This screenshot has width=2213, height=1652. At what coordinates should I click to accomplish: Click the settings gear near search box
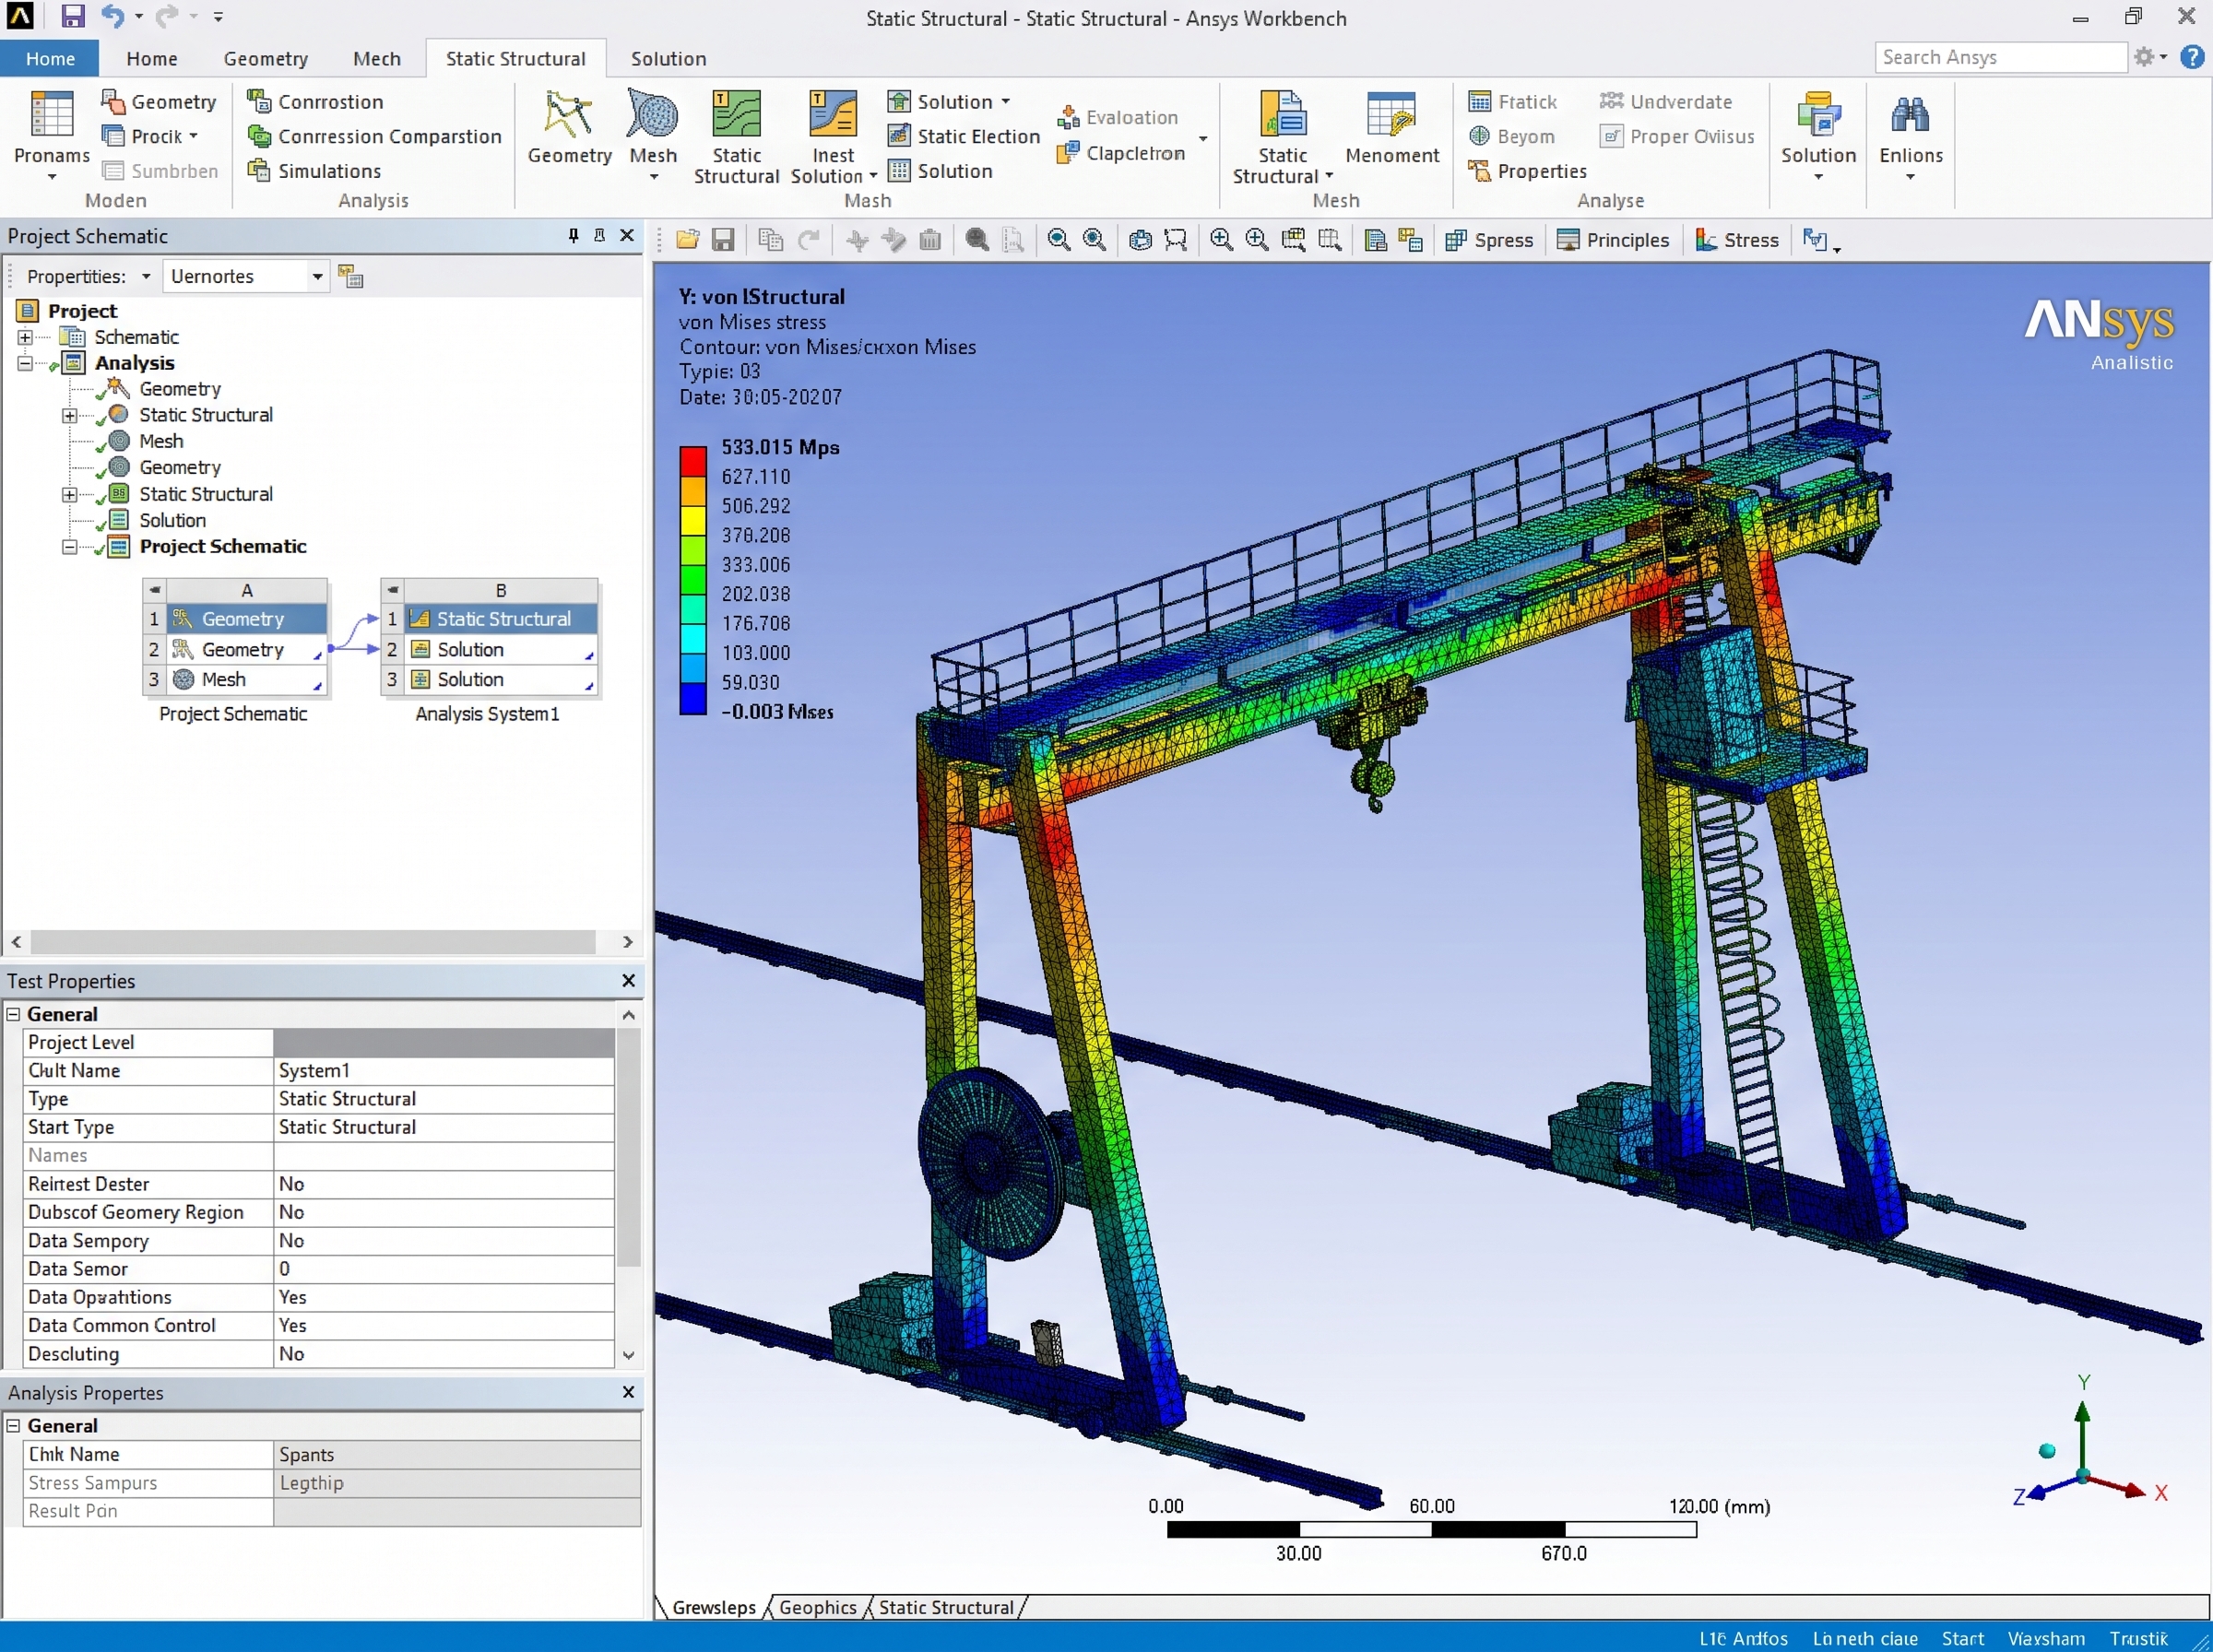pyautogui.click(x=2143, y=57)
